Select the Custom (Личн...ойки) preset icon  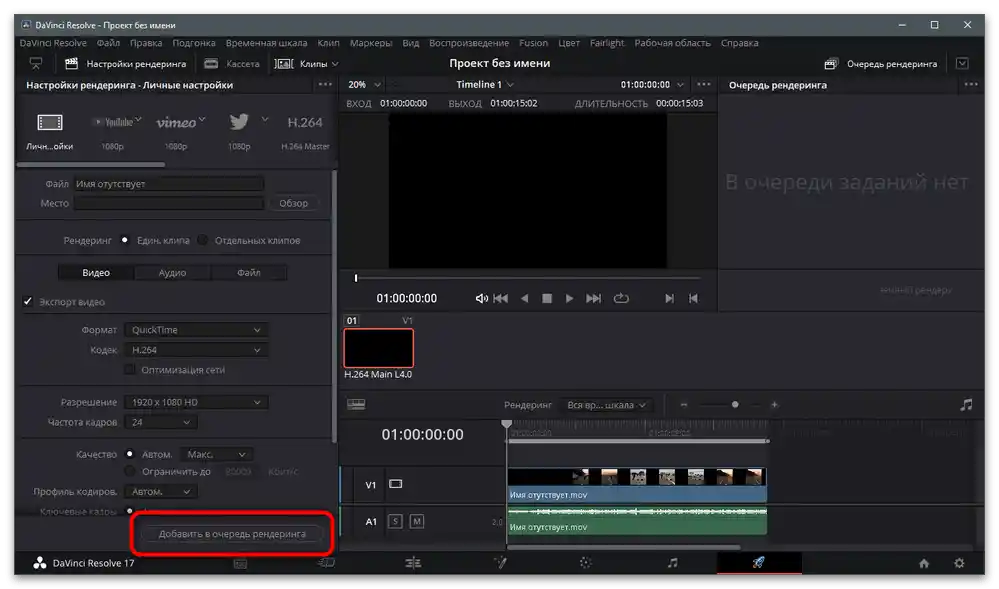coord(50,122)
